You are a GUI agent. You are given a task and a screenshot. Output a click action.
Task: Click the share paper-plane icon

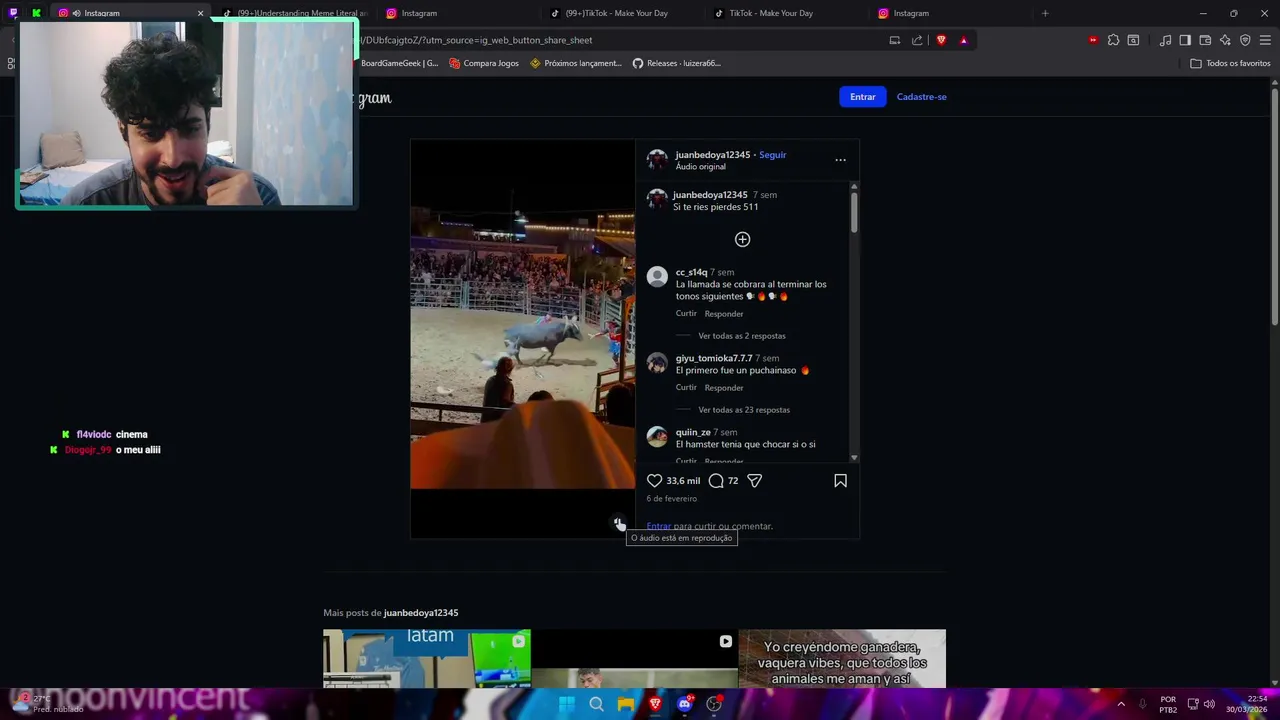pyautogui.click(x=755, y=481)
